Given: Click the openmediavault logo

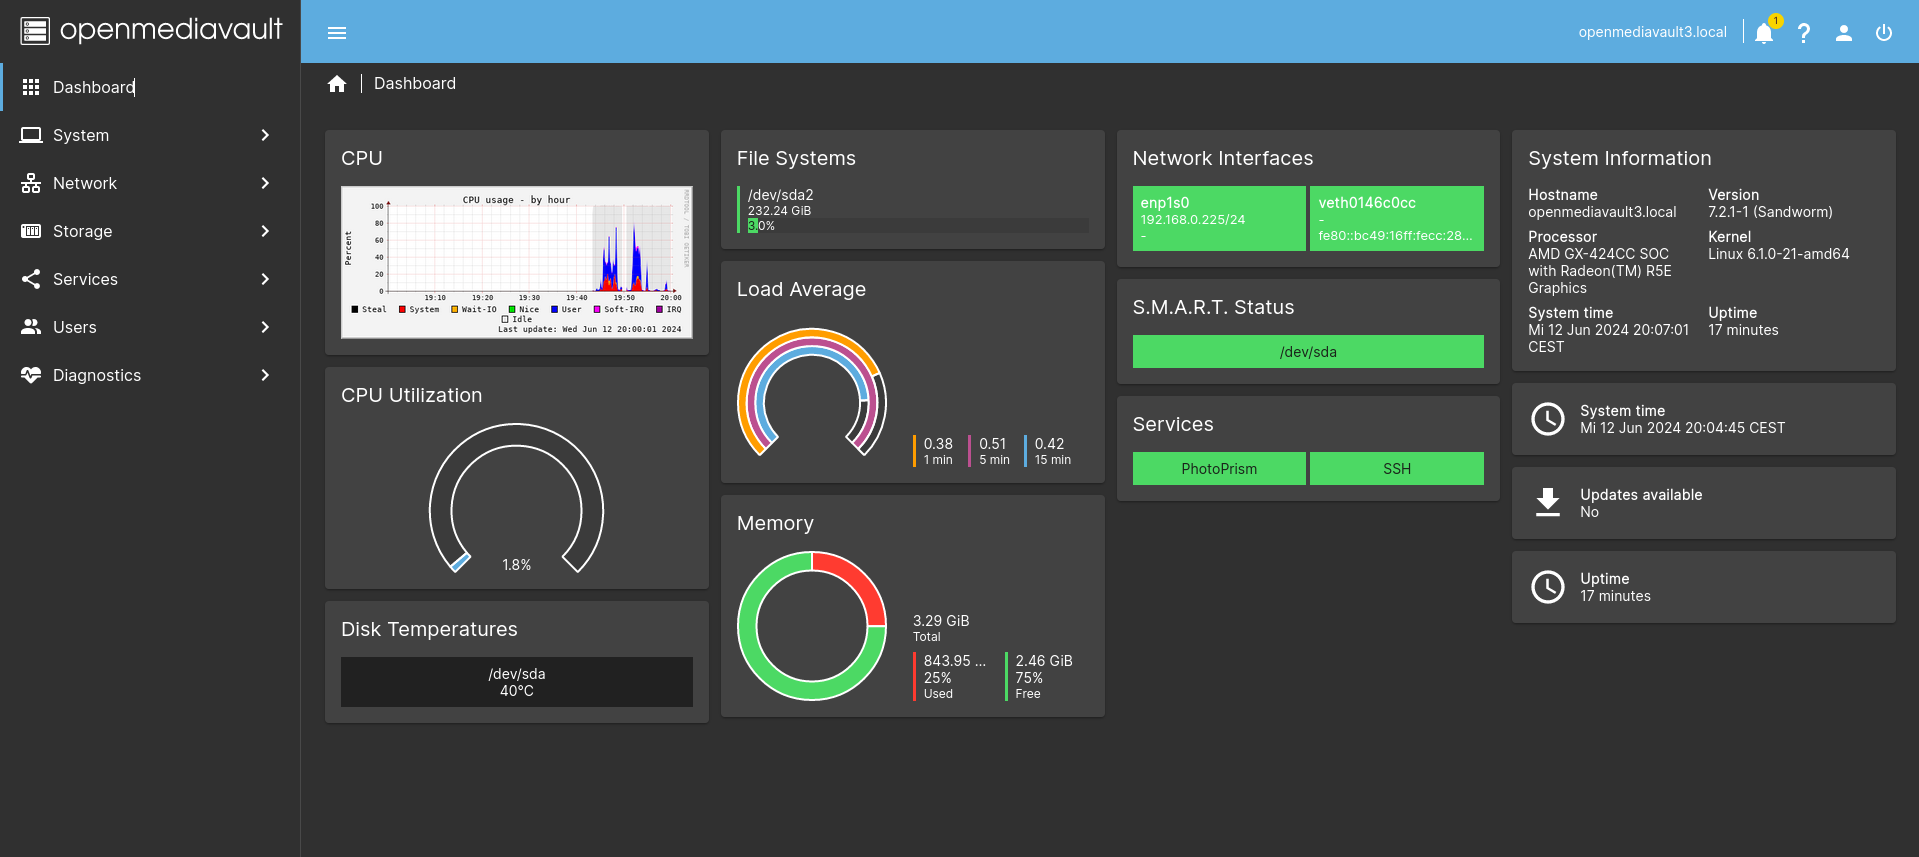Looking at the screenshot, I should click(x=151, y=31).
